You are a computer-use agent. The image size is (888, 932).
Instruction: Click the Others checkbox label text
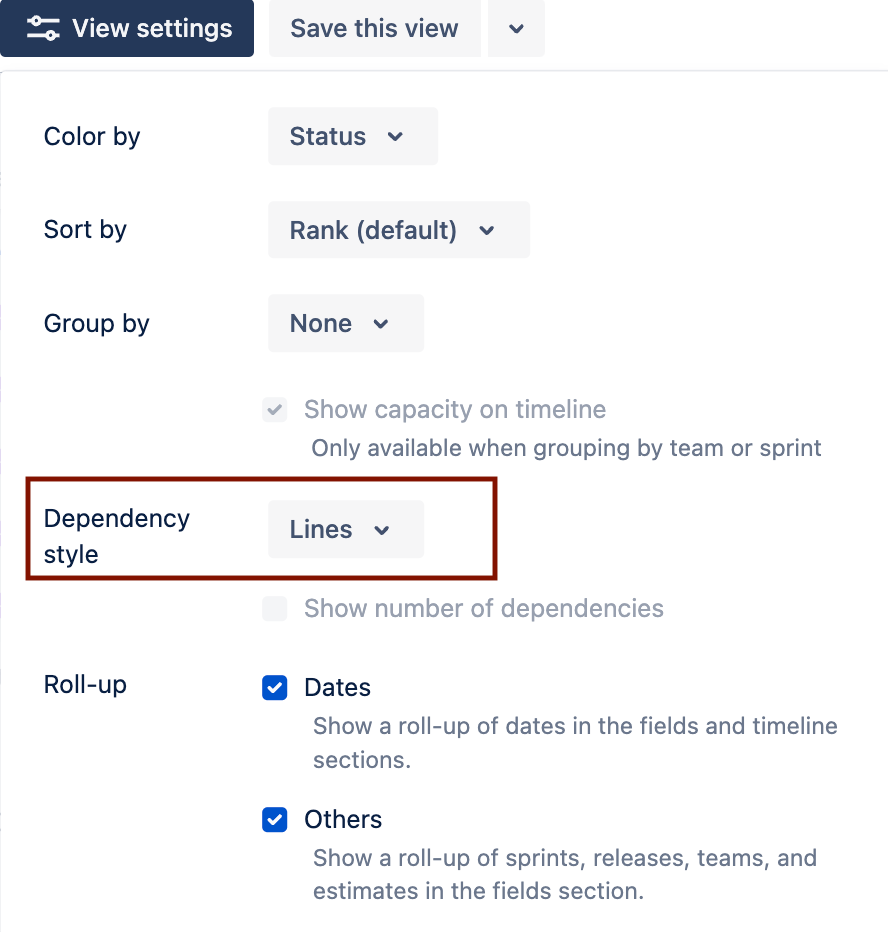[x=343, y=820]
